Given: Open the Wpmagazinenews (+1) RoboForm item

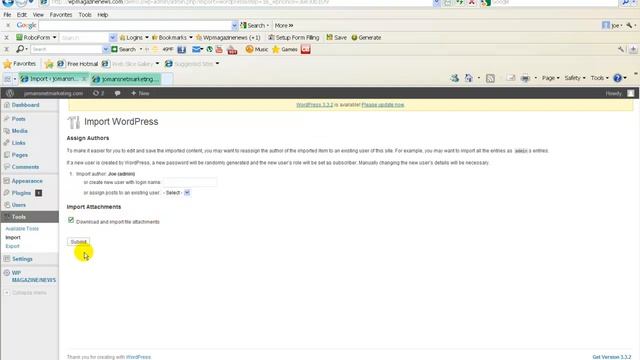Looking at the screenshot, I should 228,38.
